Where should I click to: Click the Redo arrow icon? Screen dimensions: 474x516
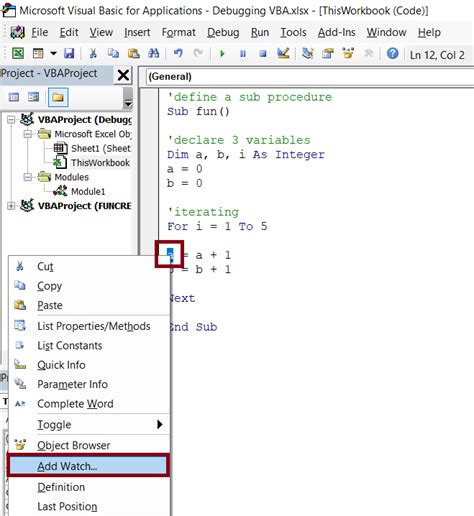click(198, 53)
